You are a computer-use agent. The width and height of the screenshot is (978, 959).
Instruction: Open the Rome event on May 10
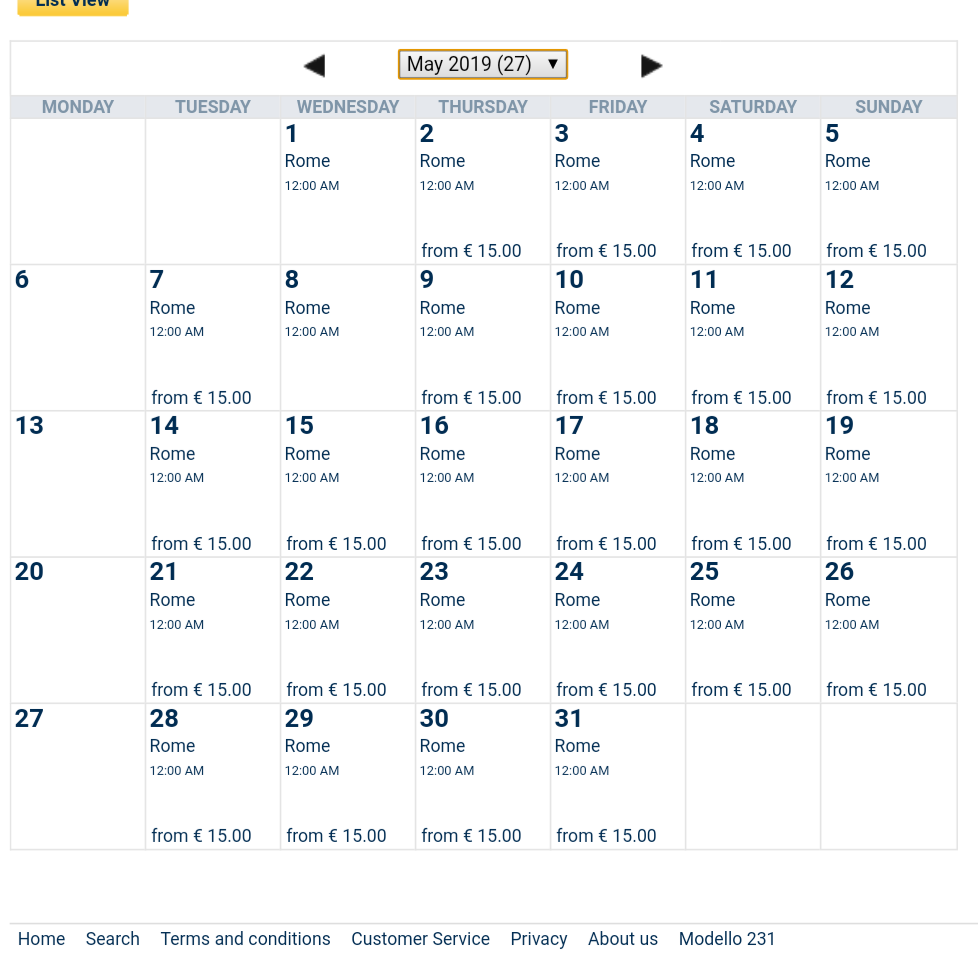[577, 308]
